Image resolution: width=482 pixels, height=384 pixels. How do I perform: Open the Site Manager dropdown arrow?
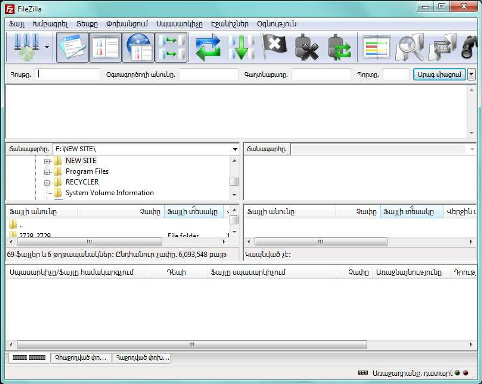point(47,47)
